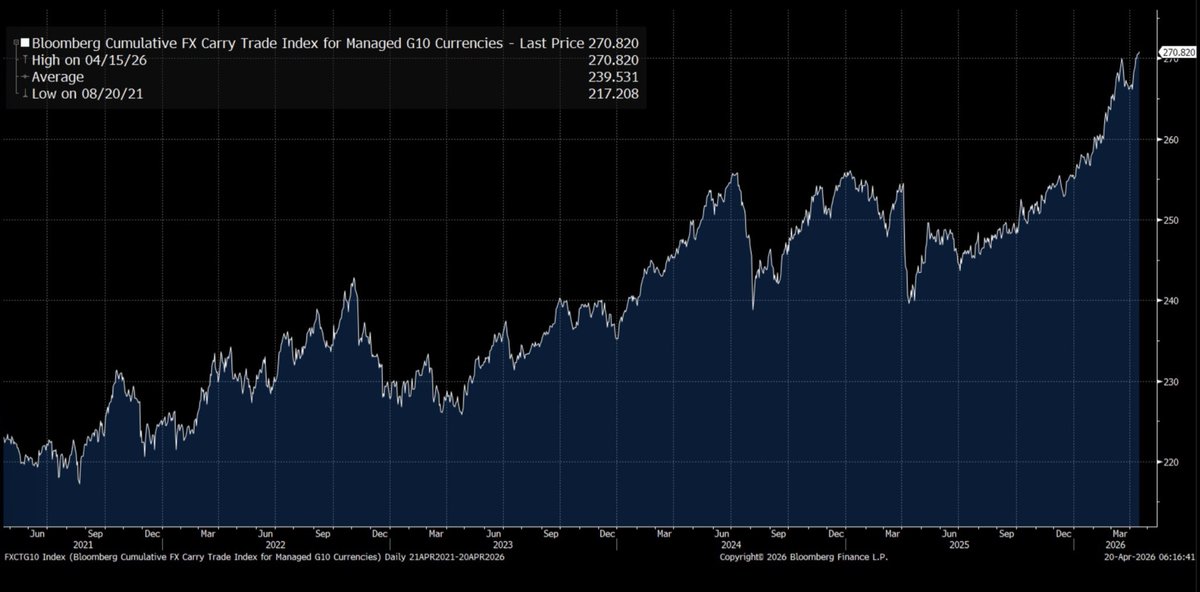The width and height of the screenshot is (1200, 592).
Task: Select the 2023 year label on time axis
Action: tap(501, 545)
